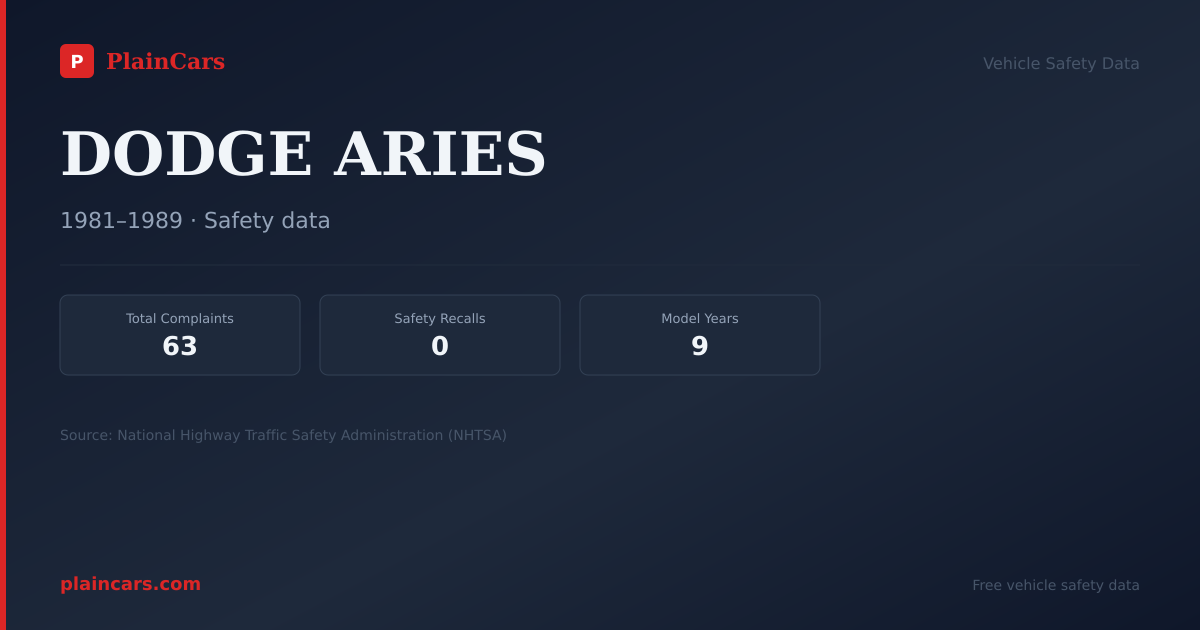Click the 9 model years value
Screen dimensions: 1200x630
pos(700,347)
